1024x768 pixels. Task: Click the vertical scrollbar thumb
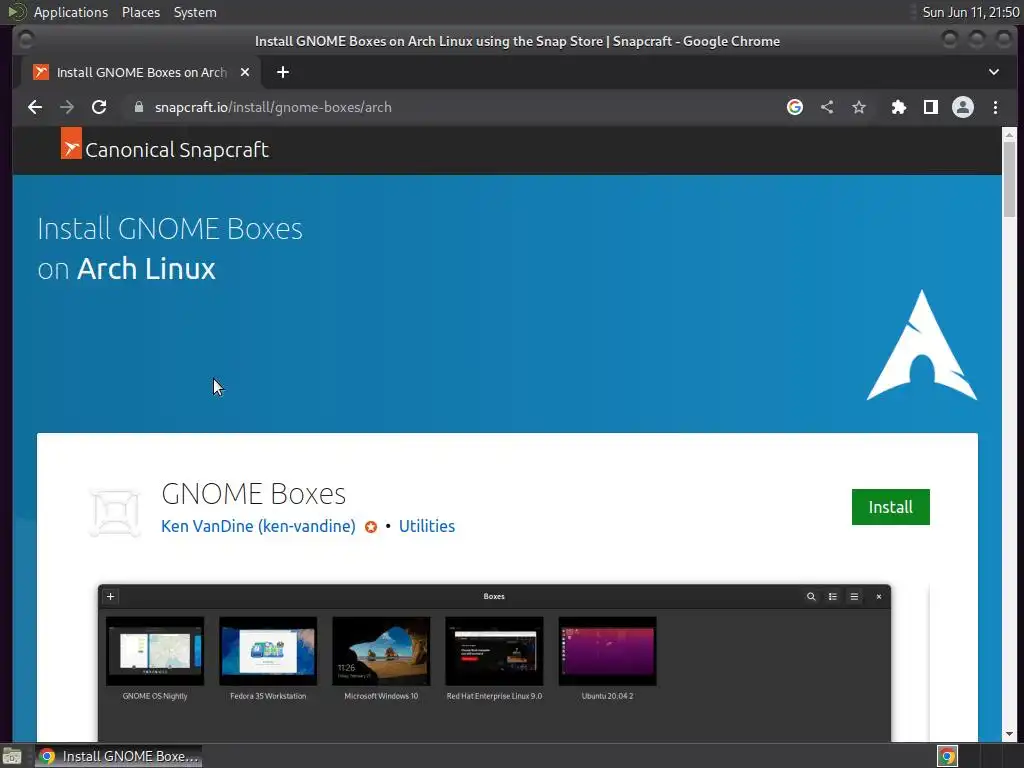1009,180
